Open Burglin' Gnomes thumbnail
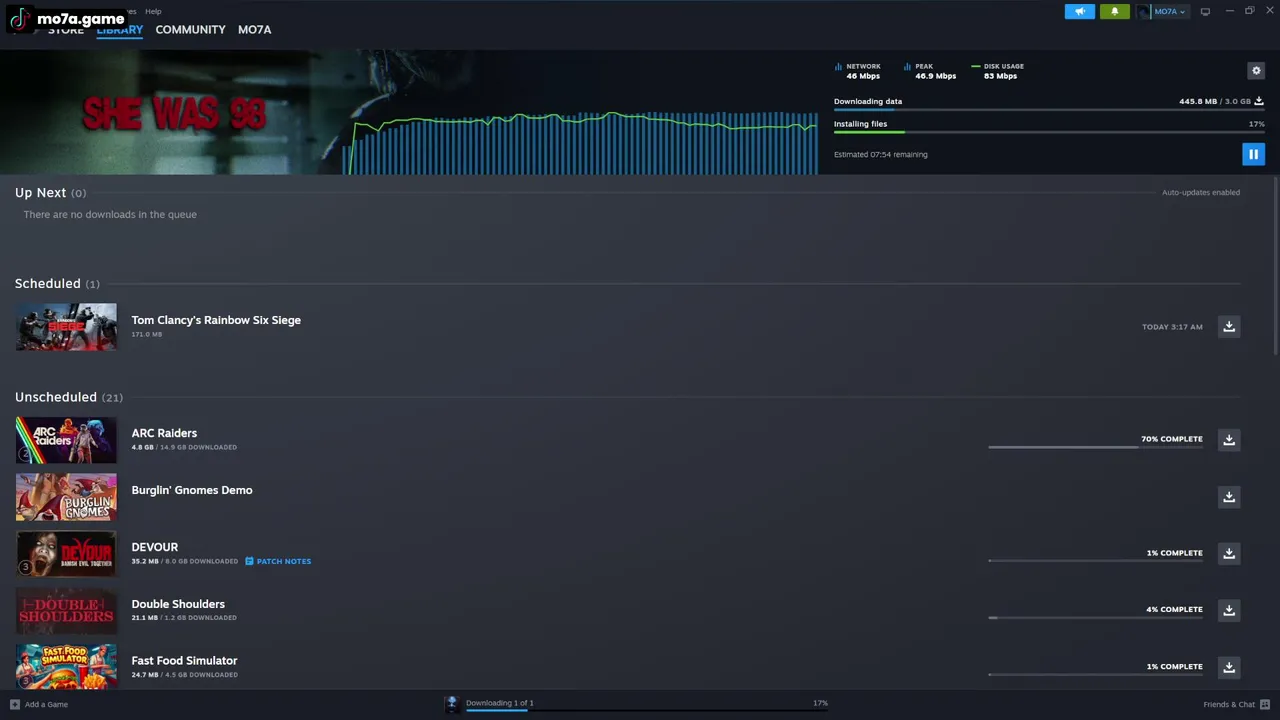The image size is (1280, 720). (x=66, y=497)
